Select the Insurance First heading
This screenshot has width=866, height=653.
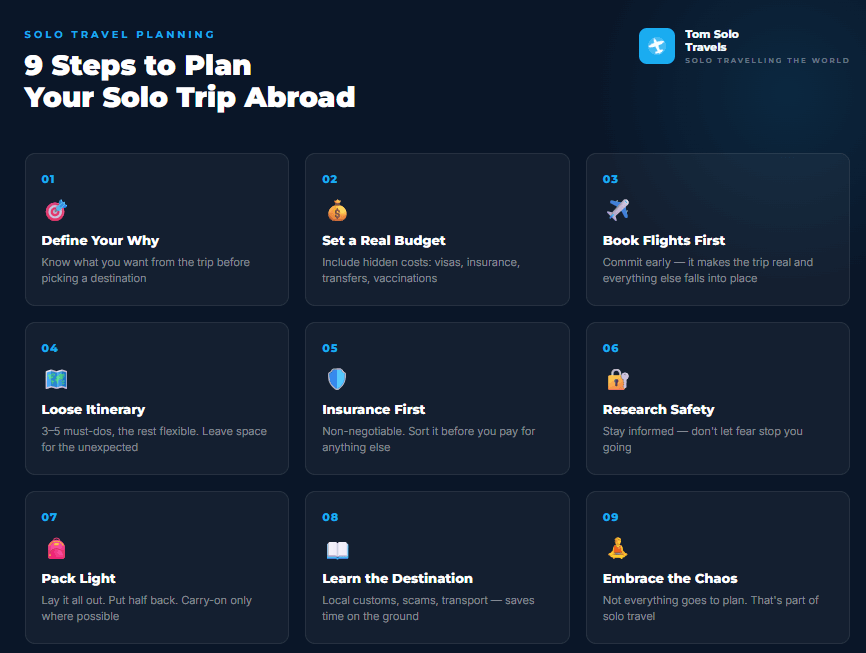pos(374,409)
